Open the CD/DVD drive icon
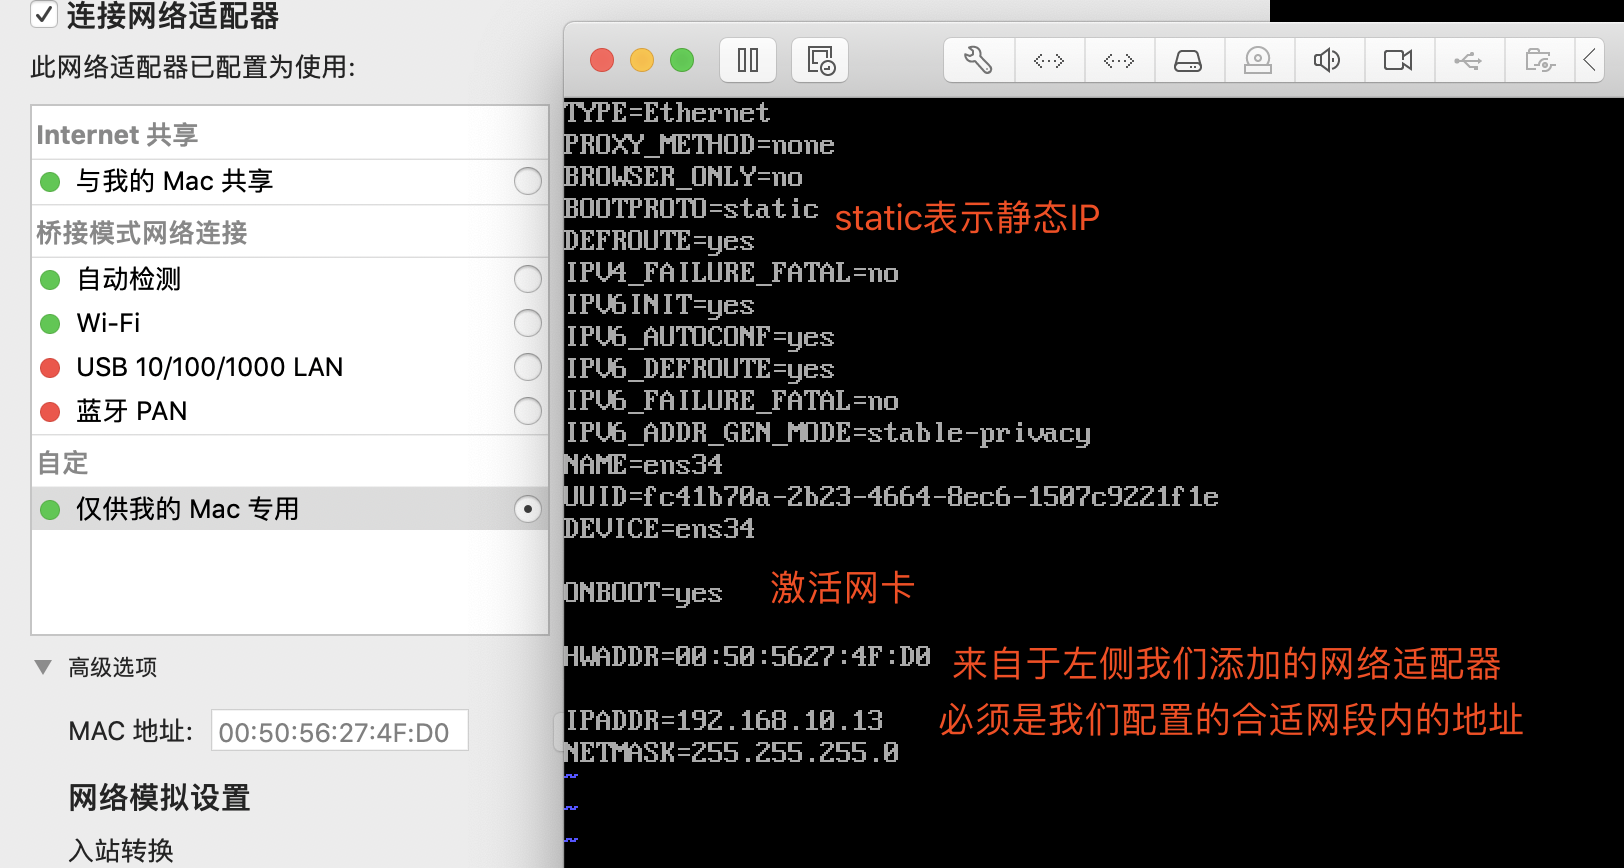Image resolution: width=1624 pixels, height=868 pixels. 1259,60
